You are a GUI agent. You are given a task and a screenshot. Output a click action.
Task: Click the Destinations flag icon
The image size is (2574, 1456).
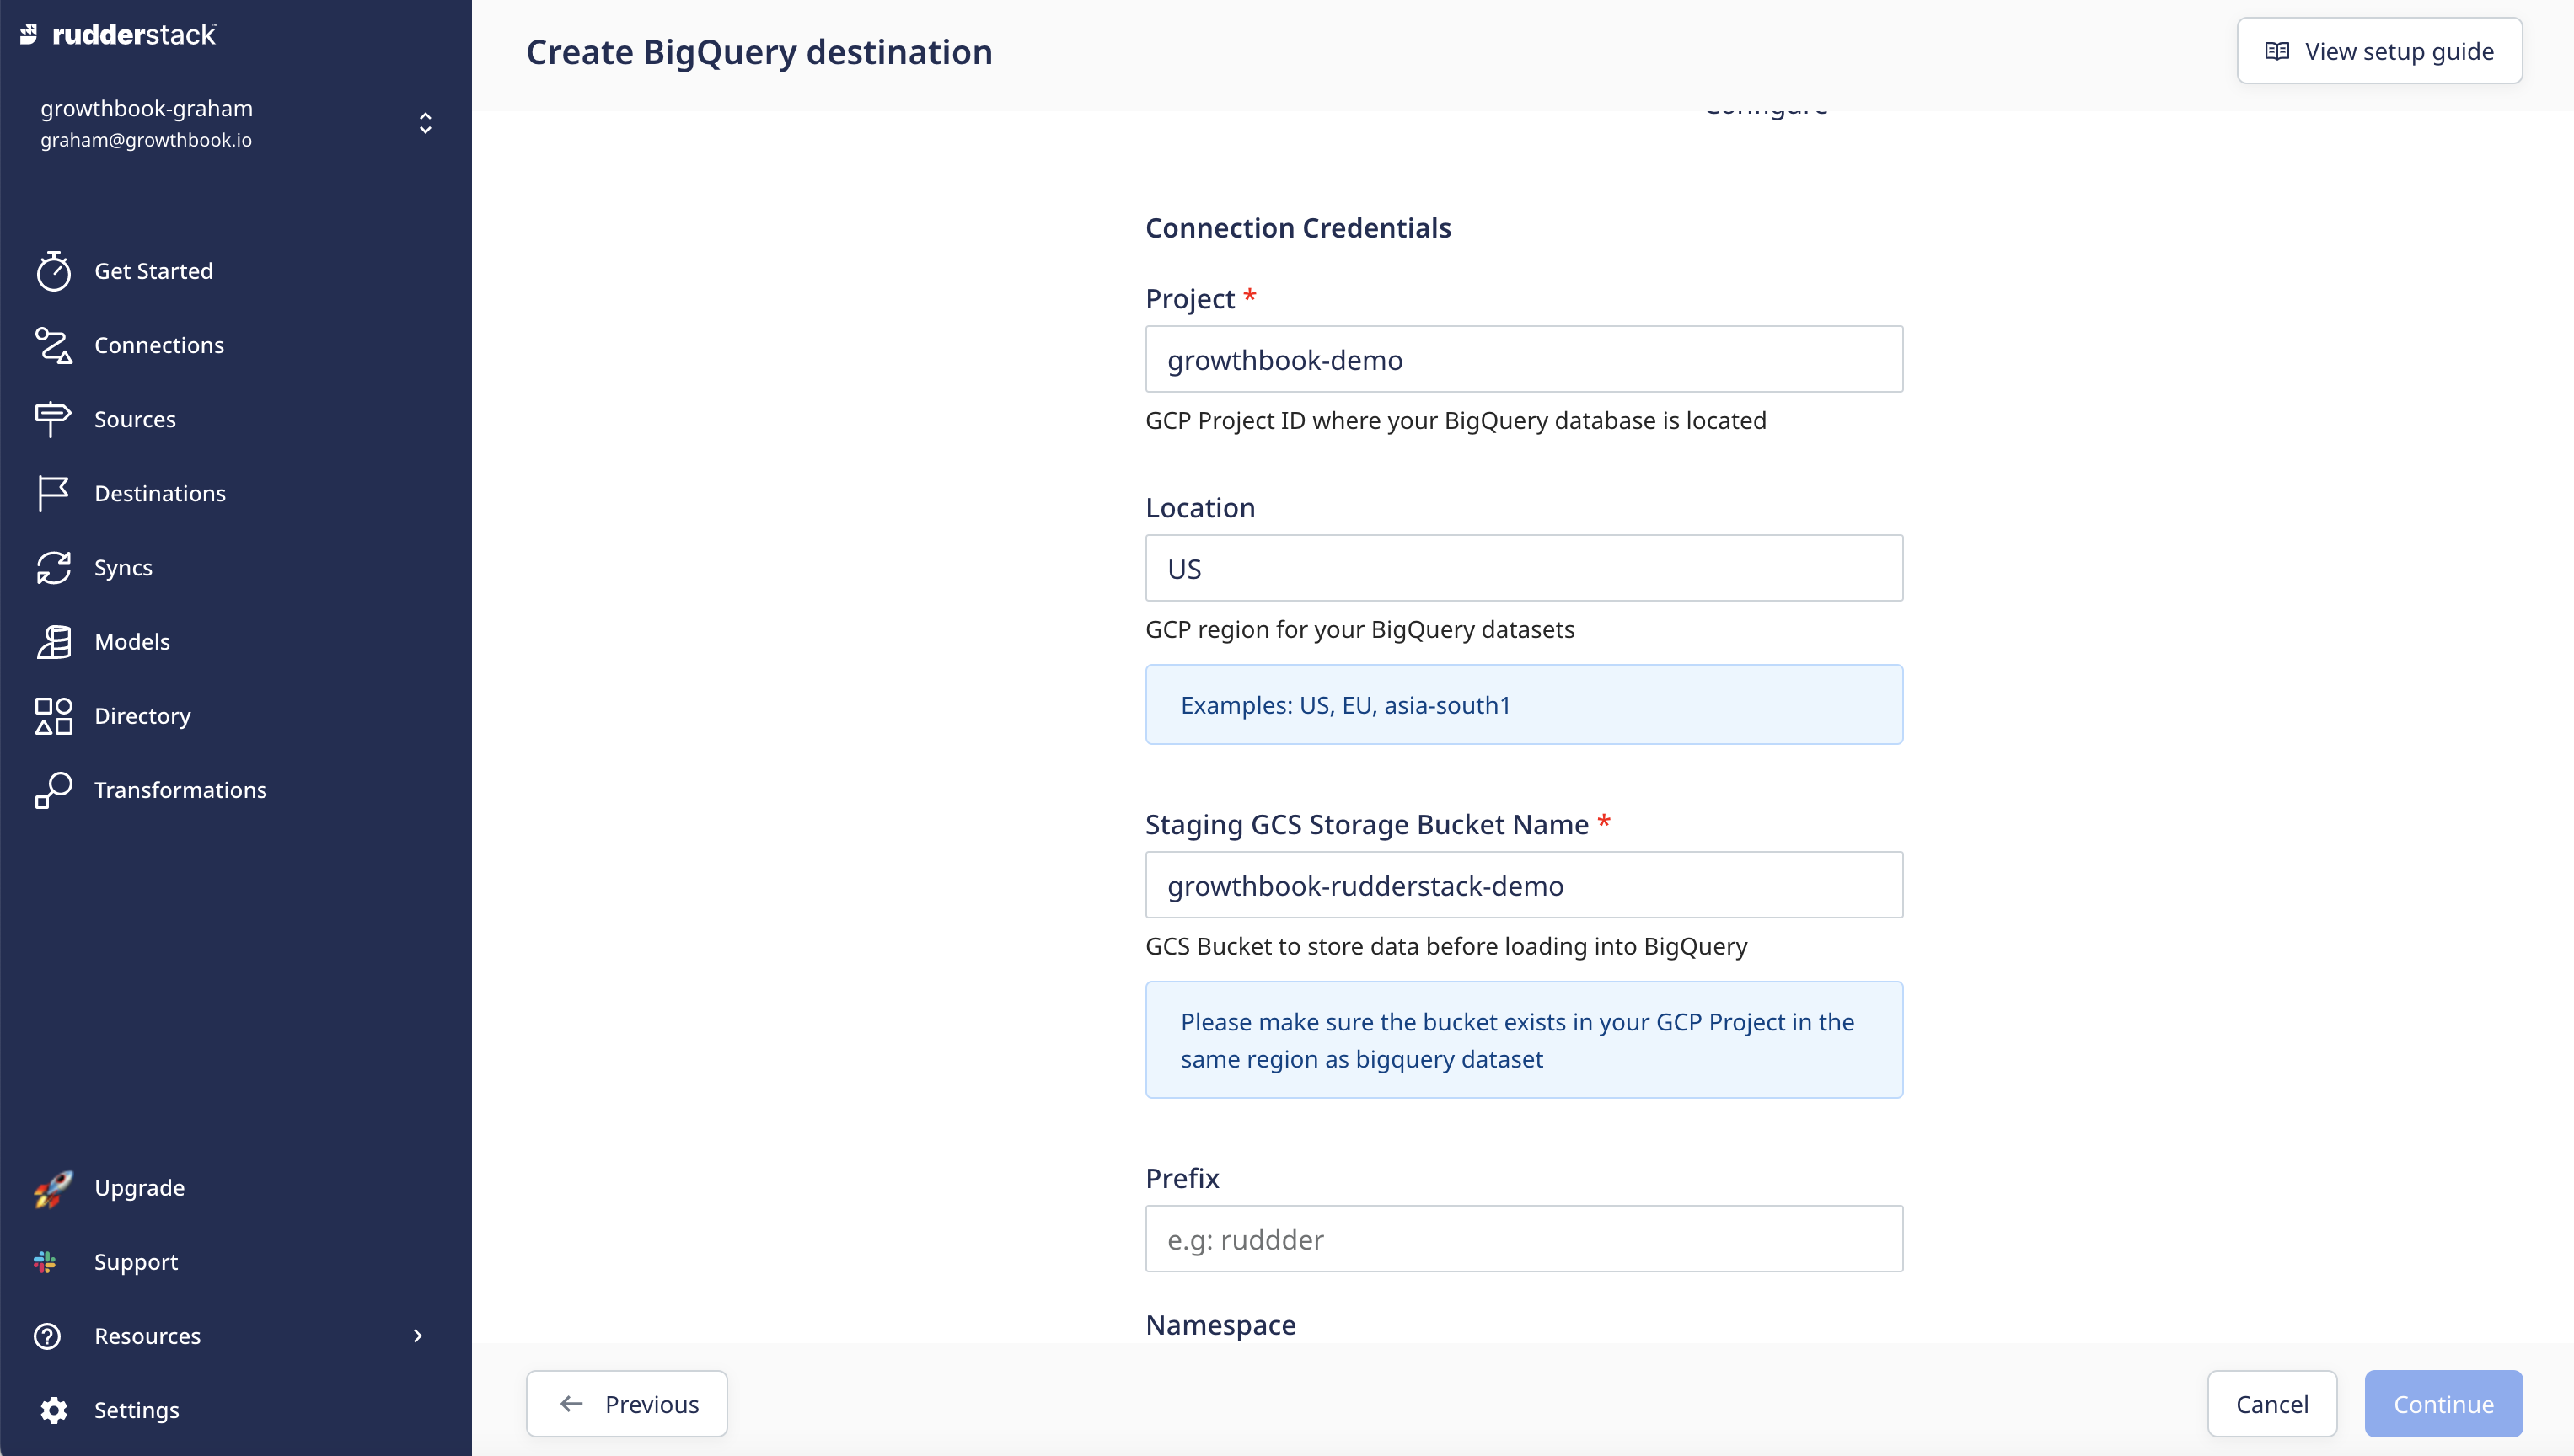53,493
